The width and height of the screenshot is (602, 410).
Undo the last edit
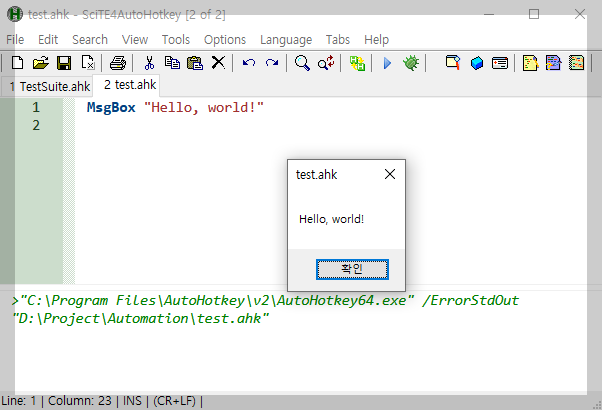point(249,63)
